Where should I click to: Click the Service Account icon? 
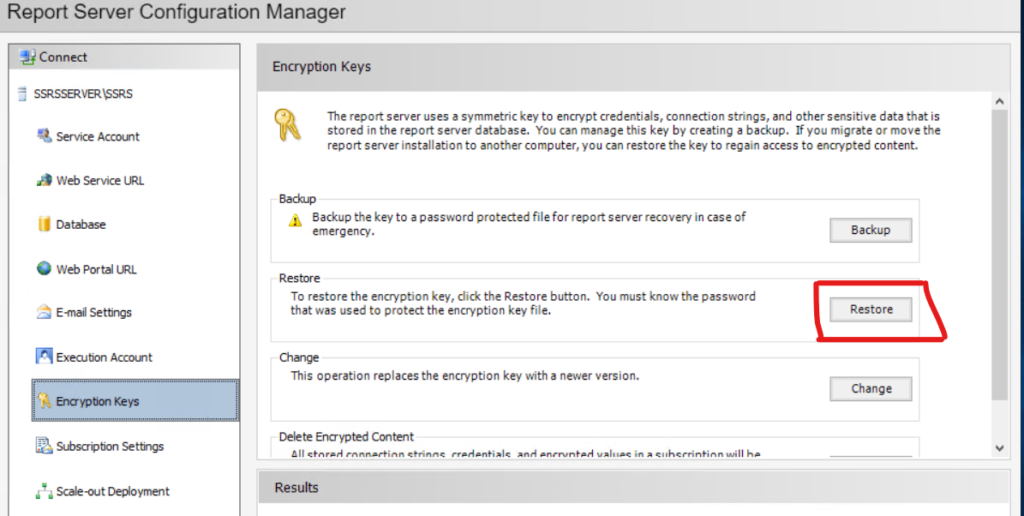click(44, 136)
